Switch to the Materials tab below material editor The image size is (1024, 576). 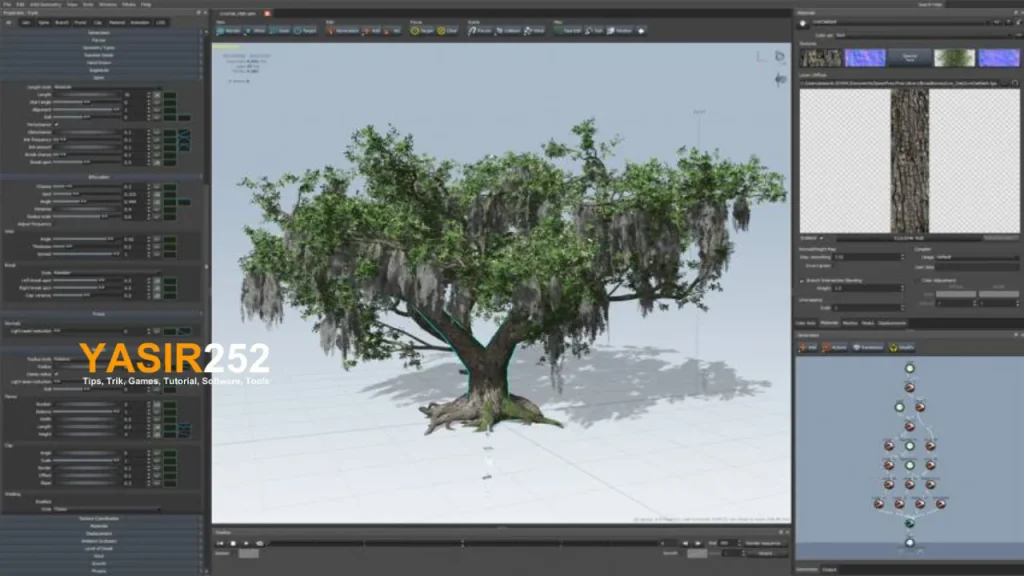coord(829,323)
